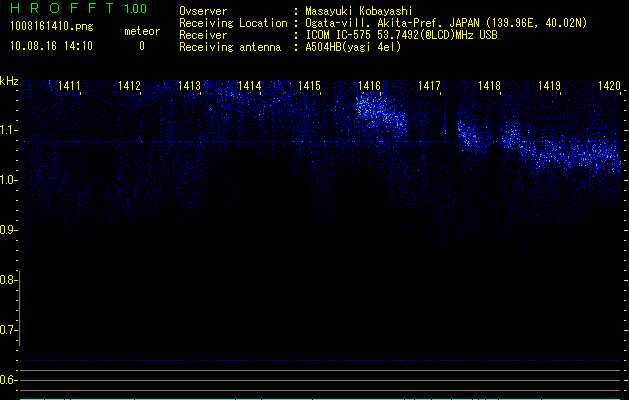629x400 pixels.
Task: Click the 1.1 kHz frequency label
Action: (9, 130)
